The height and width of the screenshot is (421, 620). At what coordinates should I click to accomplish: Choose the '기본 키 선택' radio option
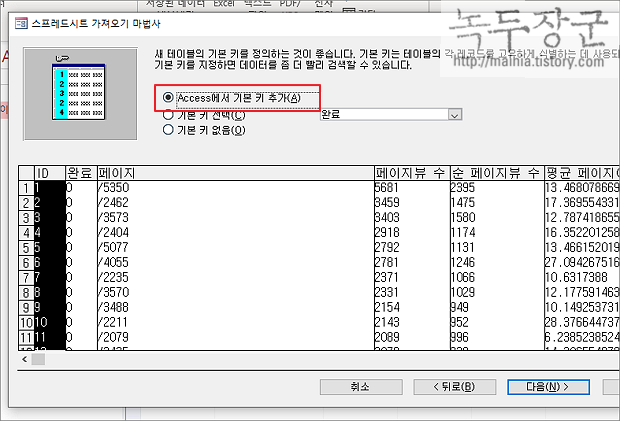coord(168,115)
